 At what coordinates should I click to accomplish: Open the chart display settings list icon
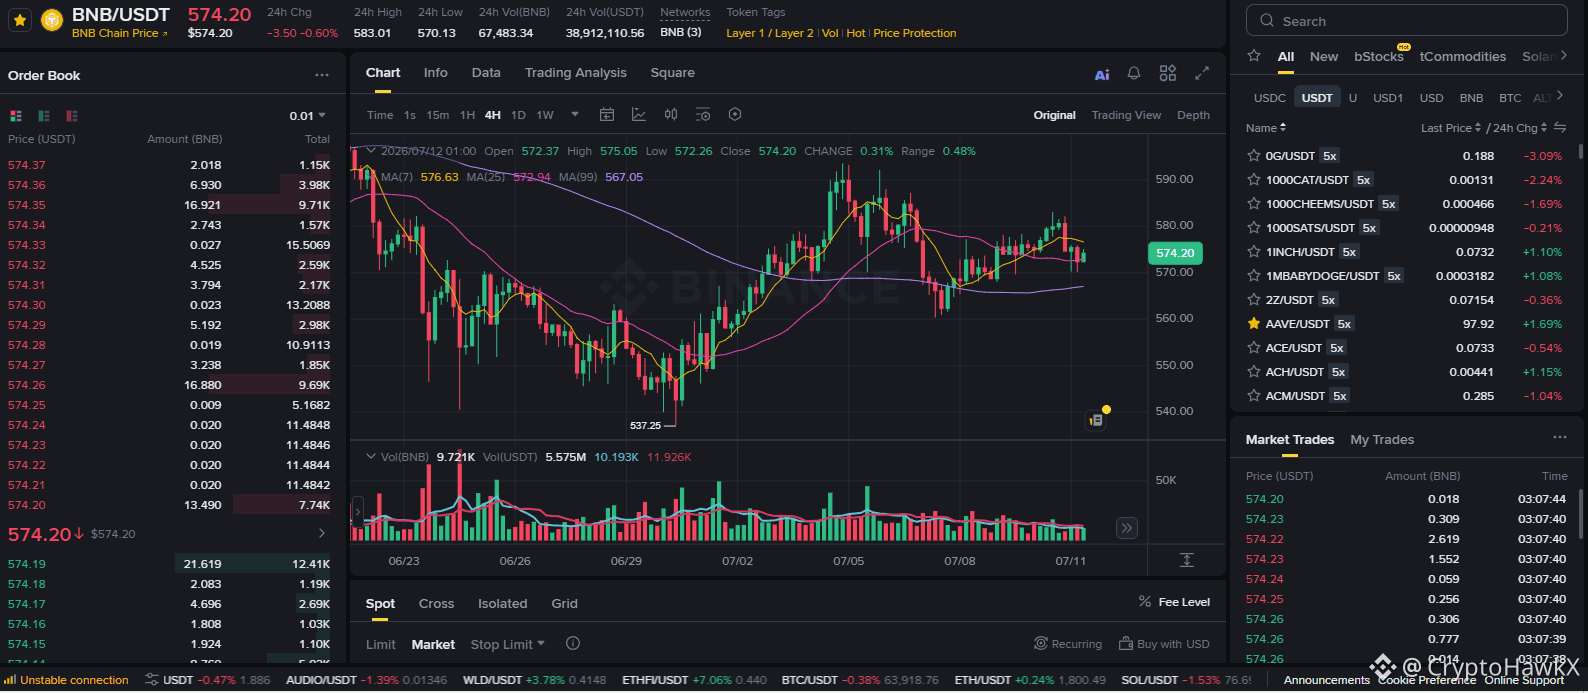pos(703,115)
